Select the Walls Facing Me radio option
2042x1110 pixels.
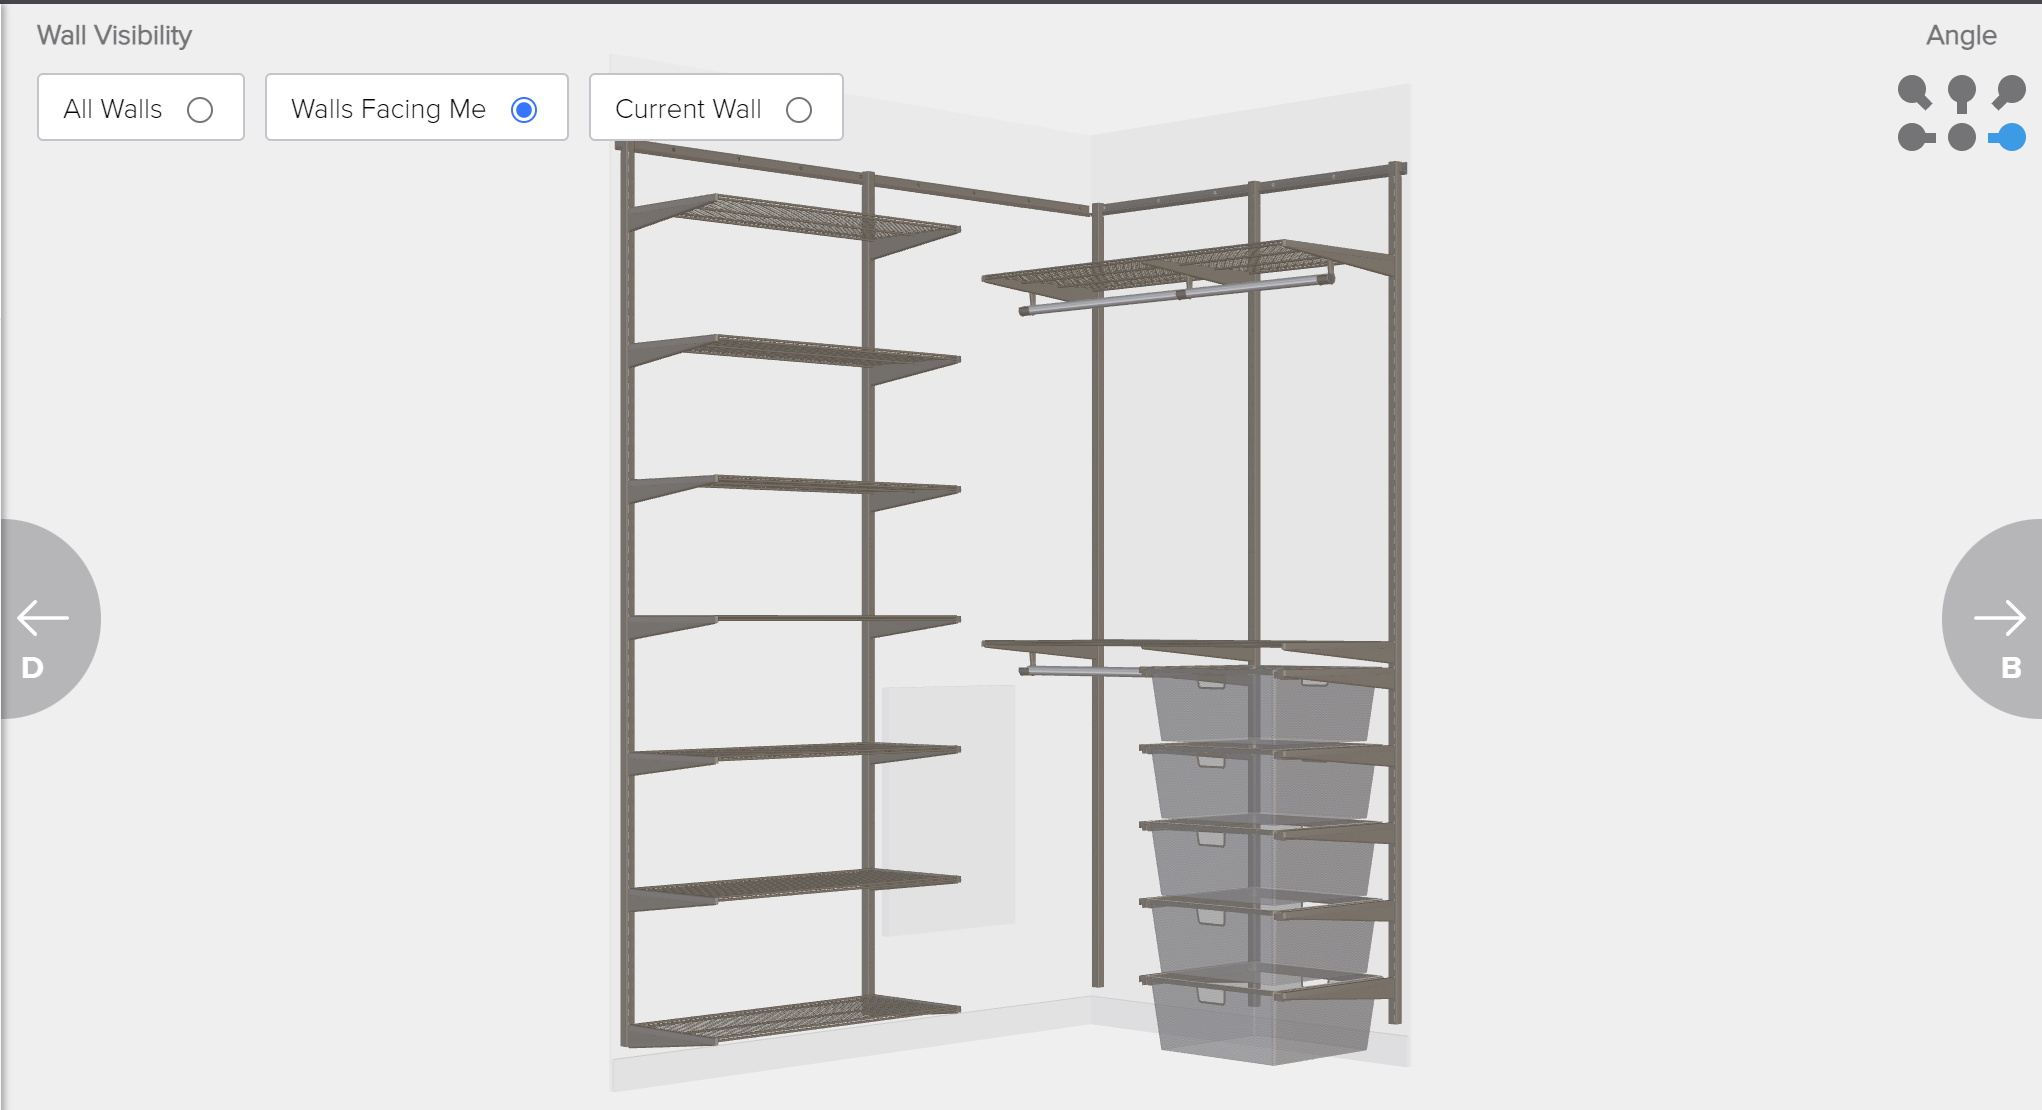click(x=523, y=109)
